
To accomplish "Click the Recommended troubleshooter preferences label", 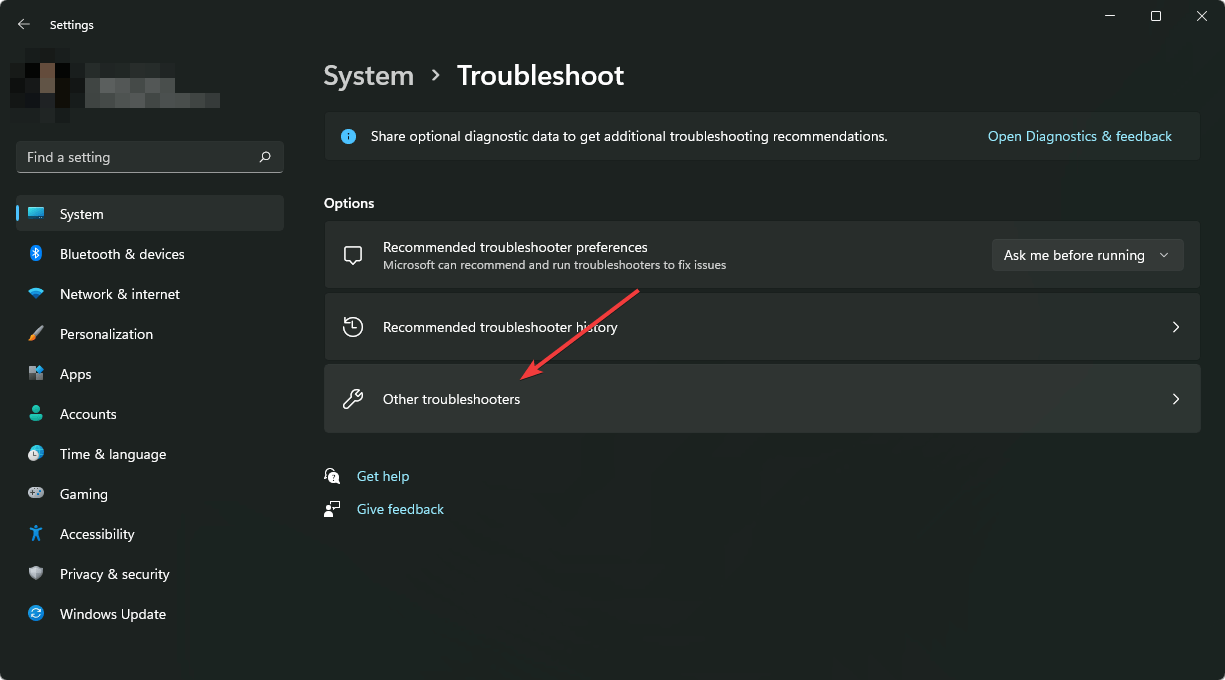I will click(515, 247).
